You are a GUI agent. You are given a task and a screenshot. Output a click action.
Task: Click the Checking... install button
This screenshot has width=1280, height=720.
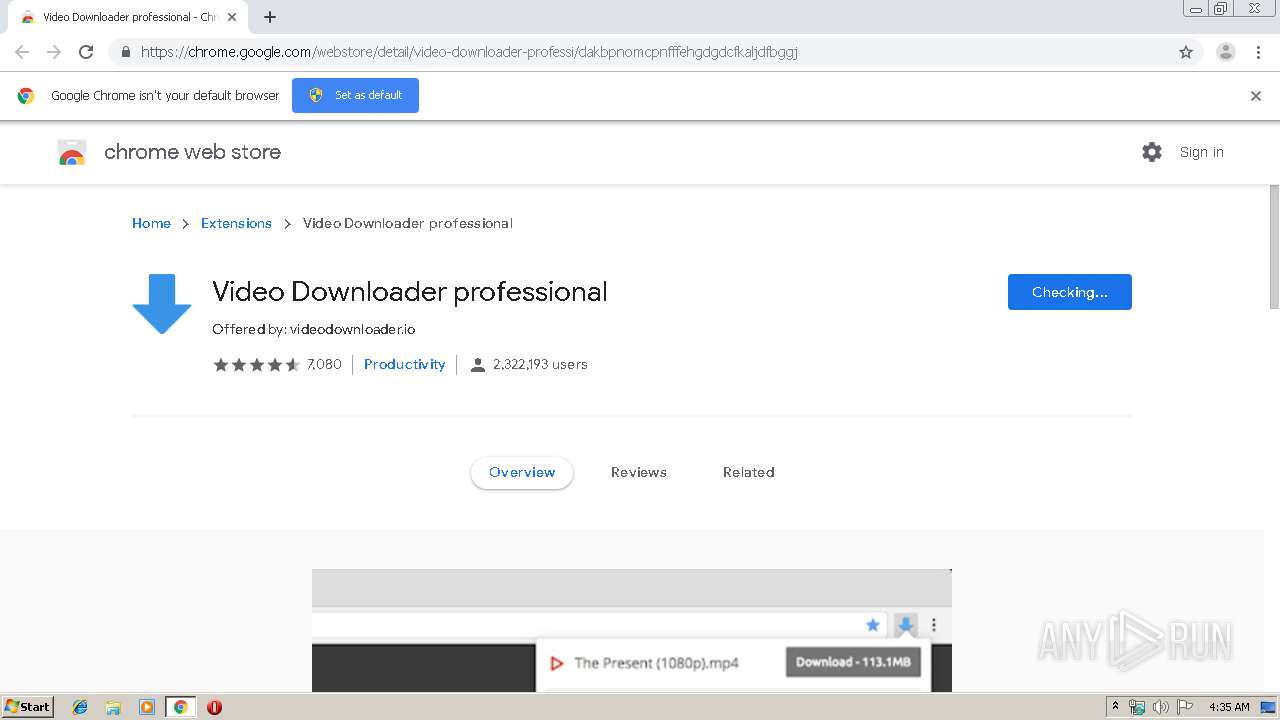click(x=1069, y=292)
